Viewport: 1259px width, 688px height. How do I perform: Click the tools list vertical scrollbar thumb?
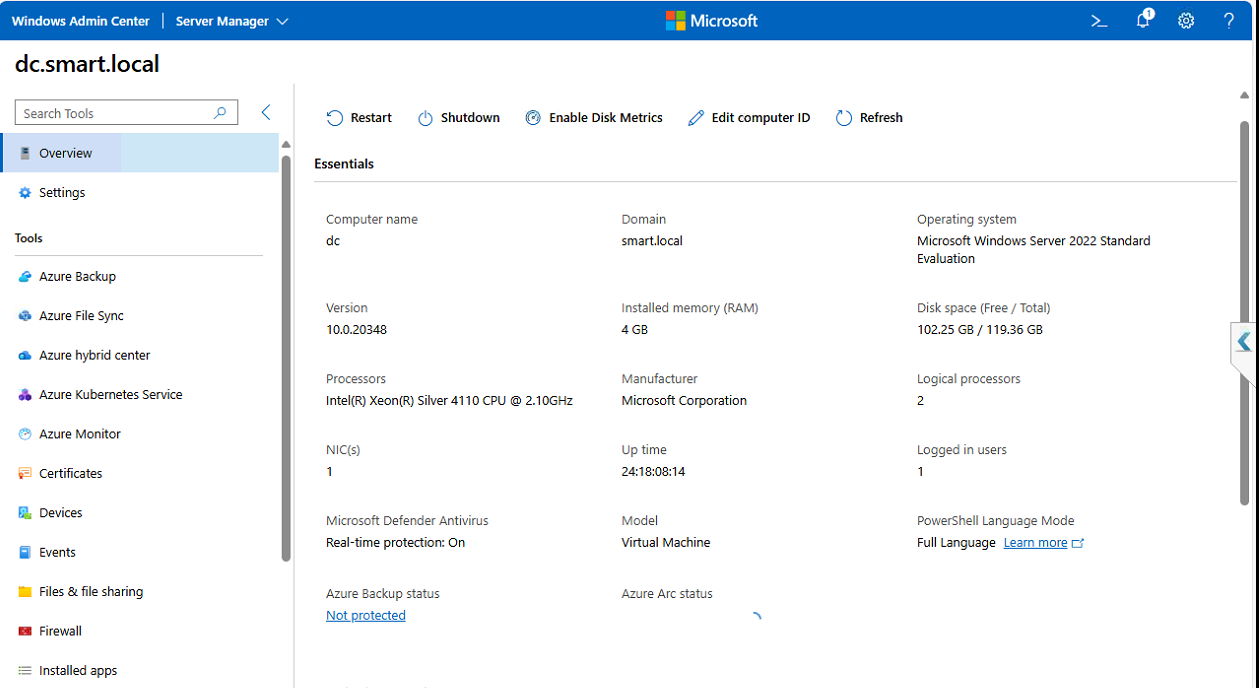[x=286, y=358]
